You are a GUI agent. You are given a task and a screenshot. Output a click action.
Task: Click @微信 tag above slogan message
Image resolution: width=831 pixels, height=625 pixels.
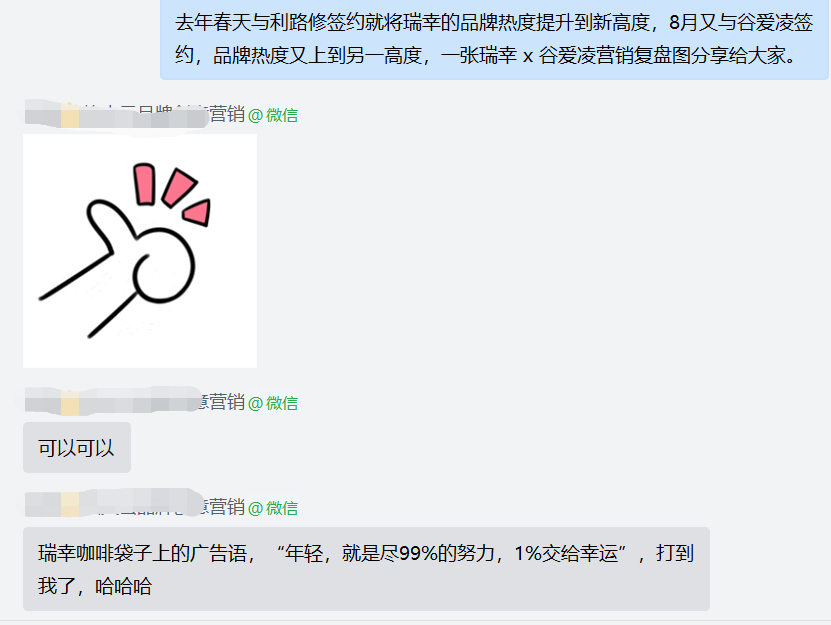pyautogui.click(x=273, y=508)
